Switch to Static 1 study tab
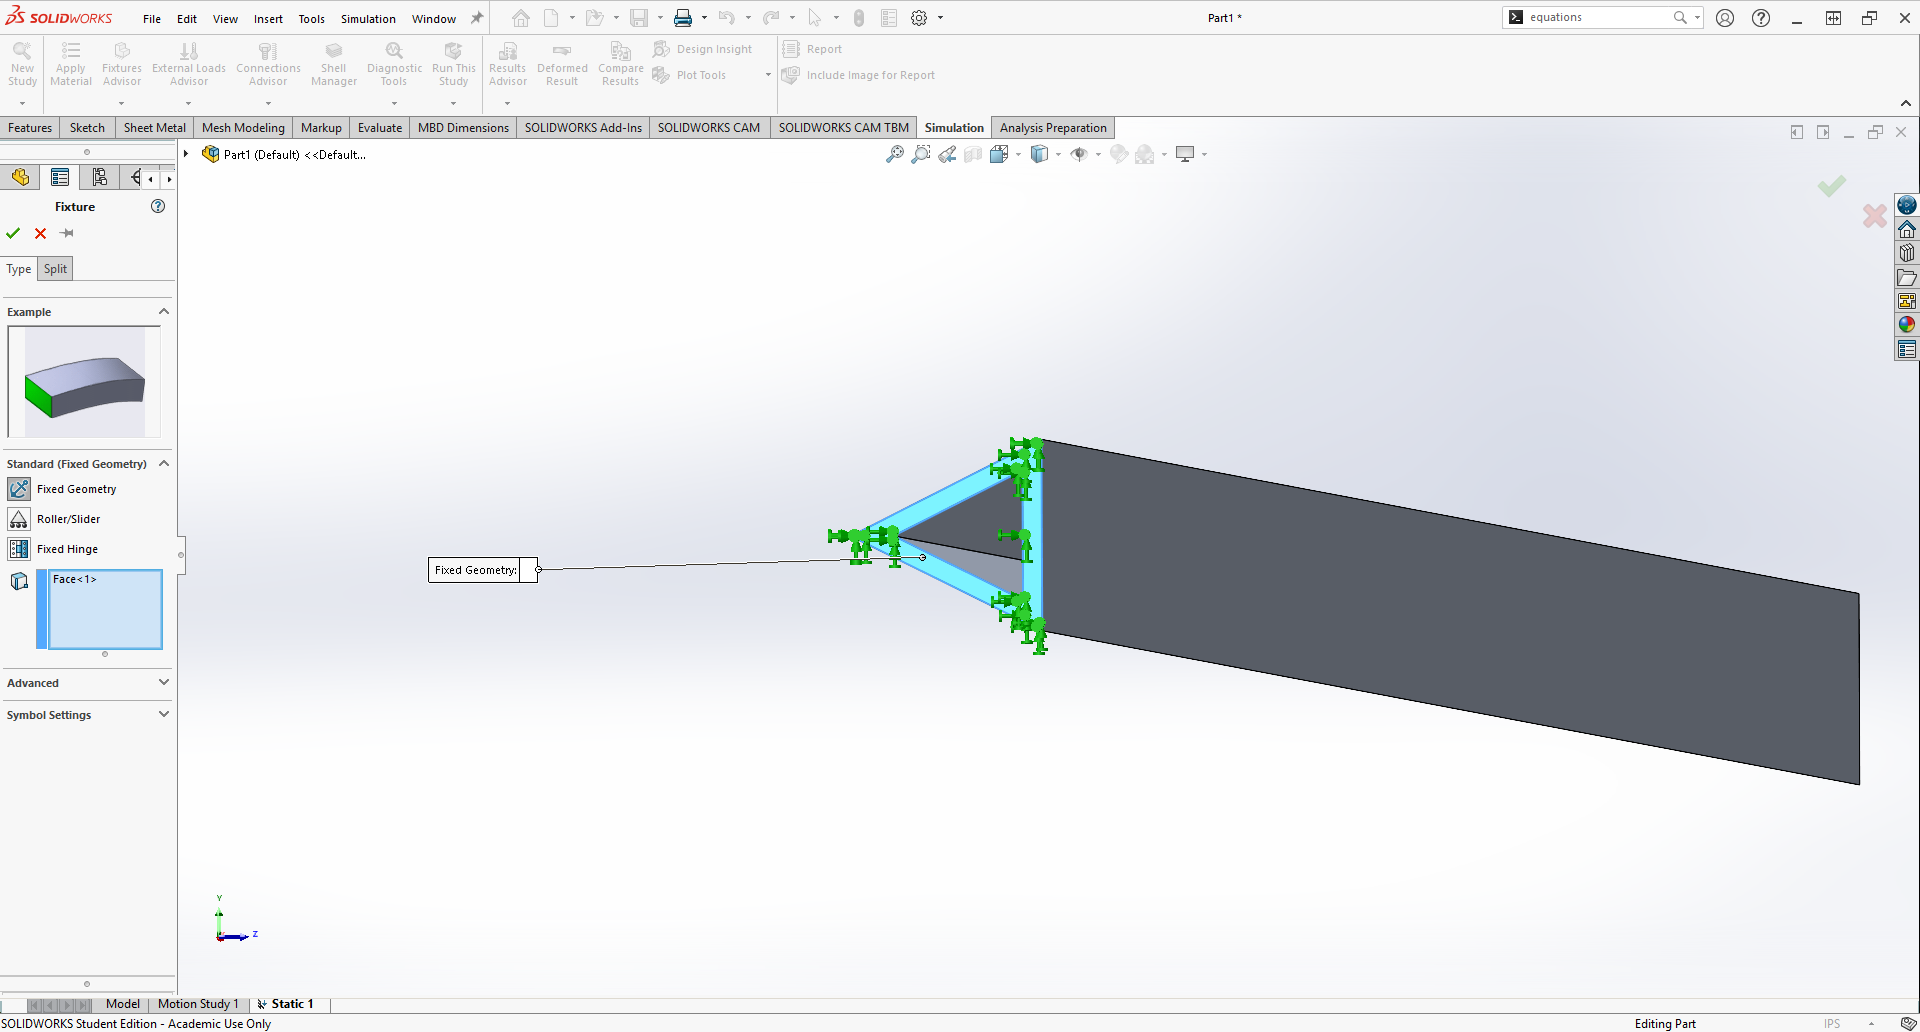 (x=285, y=1004)
